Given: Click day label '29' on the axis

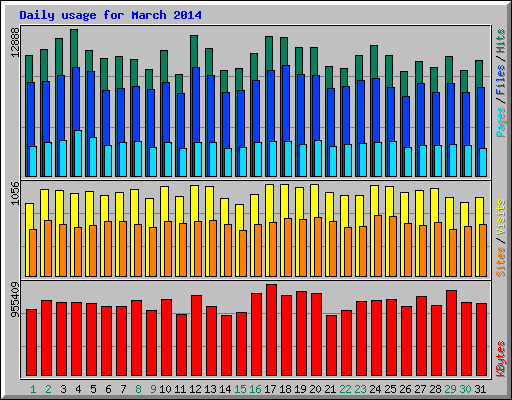Looking at the screenshot, I should click(450, 389).
